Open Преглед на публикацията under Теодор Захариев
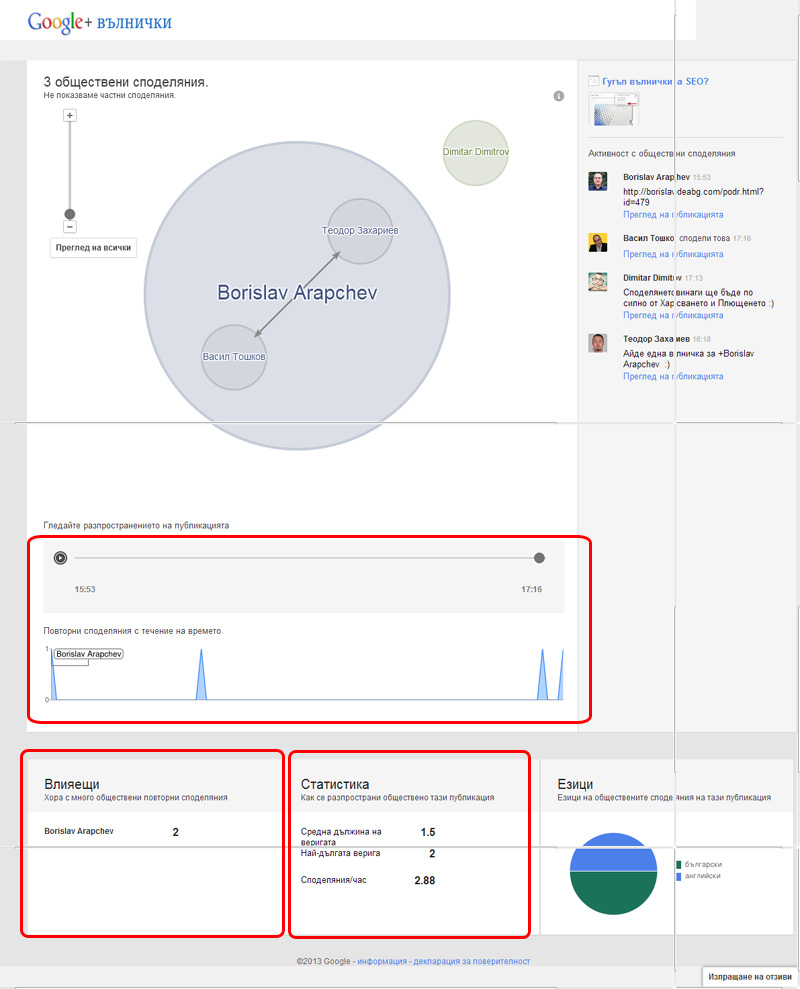 [673, 377]
